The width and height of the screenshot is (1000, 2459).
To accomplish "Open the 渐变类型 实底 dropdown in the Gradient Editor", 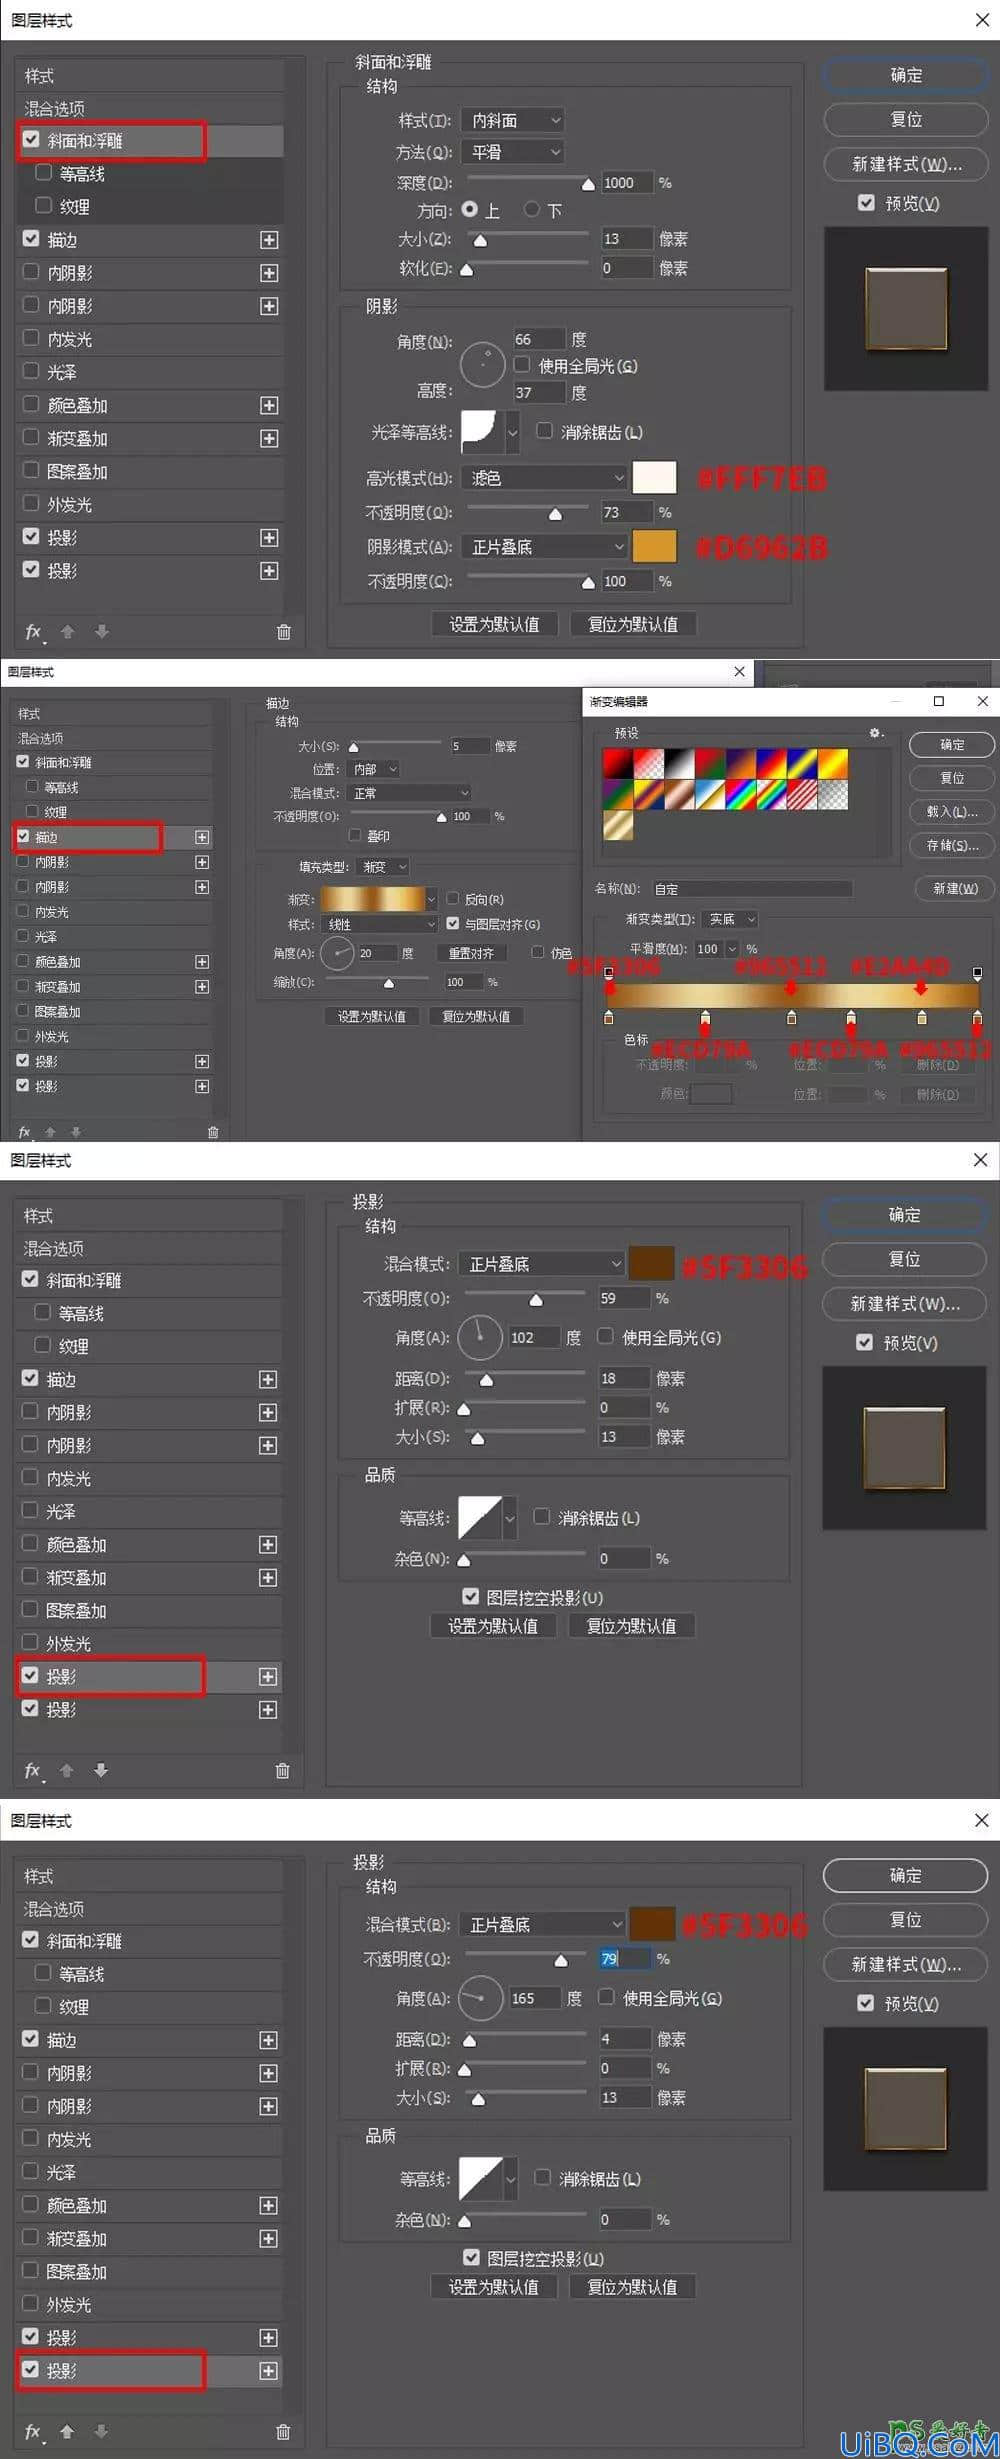I will 730,919.
